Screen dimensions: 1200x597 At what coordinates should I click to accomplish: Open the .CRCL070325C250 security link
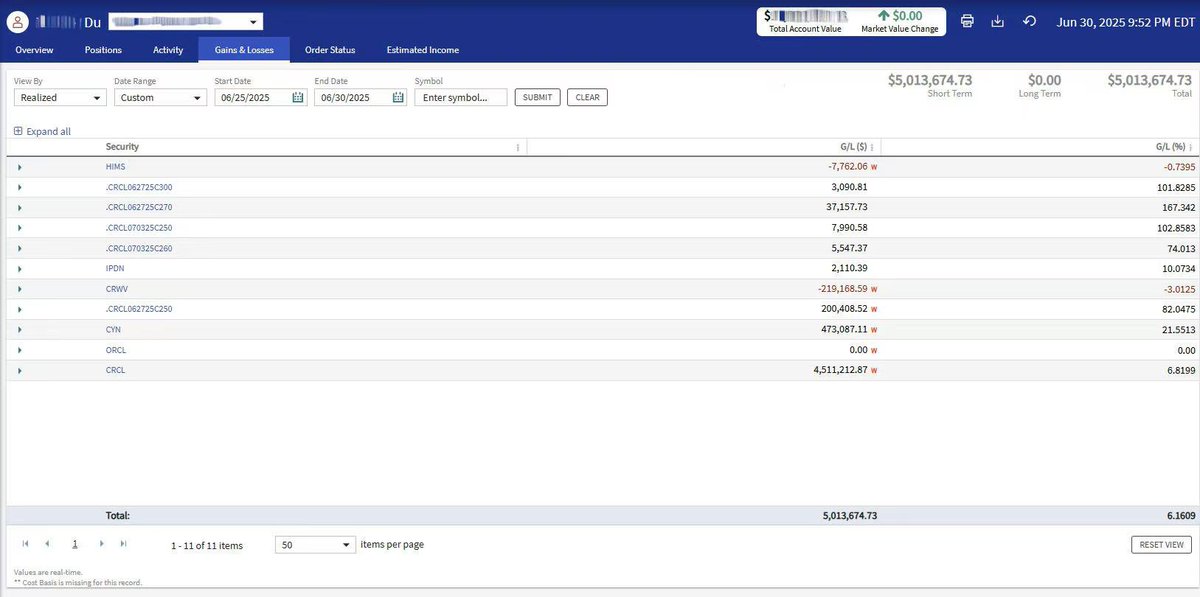tap(139, 228)
